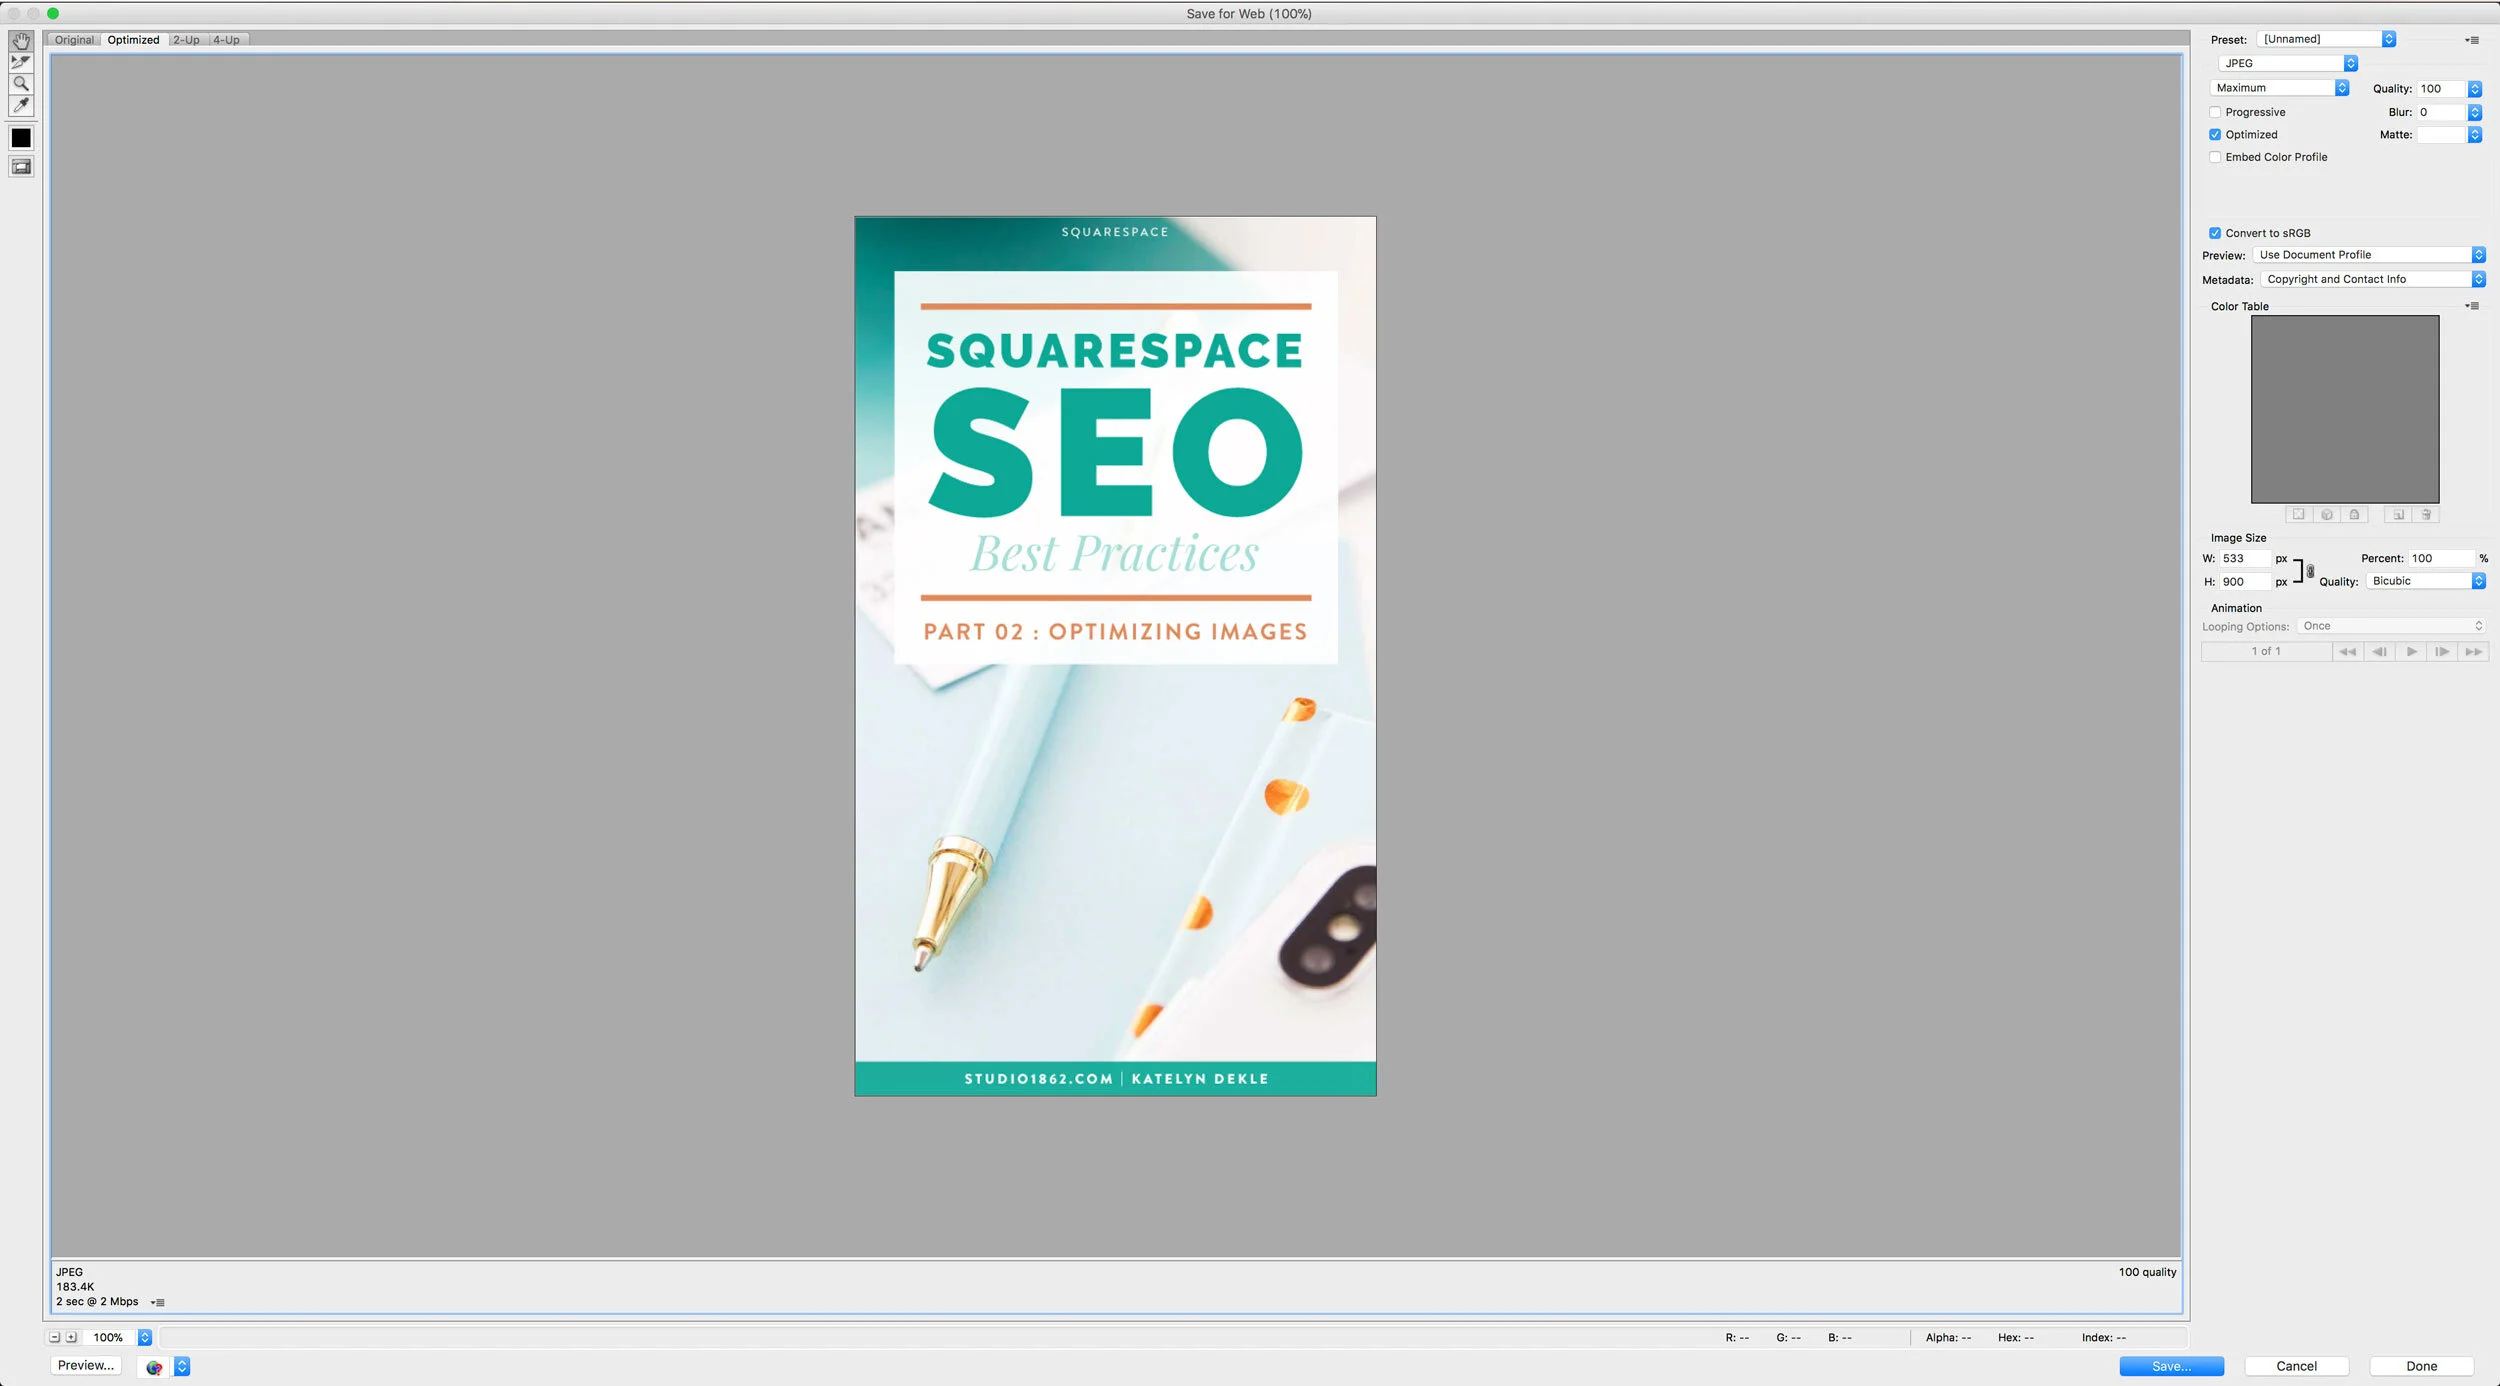Open the Color Table panel menu icon
Viewport: 2500px width, 1386px height.
pos(2472,306)
